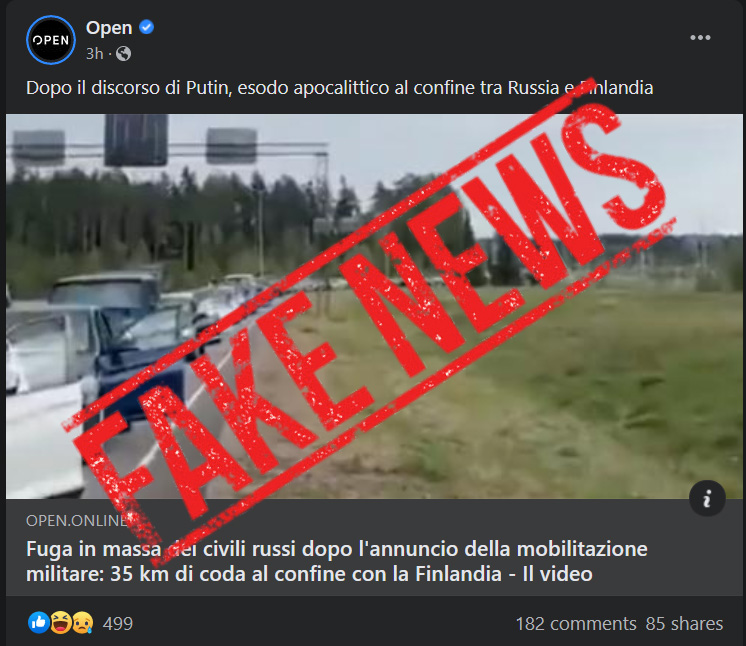Open the video preview thumbnail of cars
The width and height of the screenshot is (746, 646).
374,306
